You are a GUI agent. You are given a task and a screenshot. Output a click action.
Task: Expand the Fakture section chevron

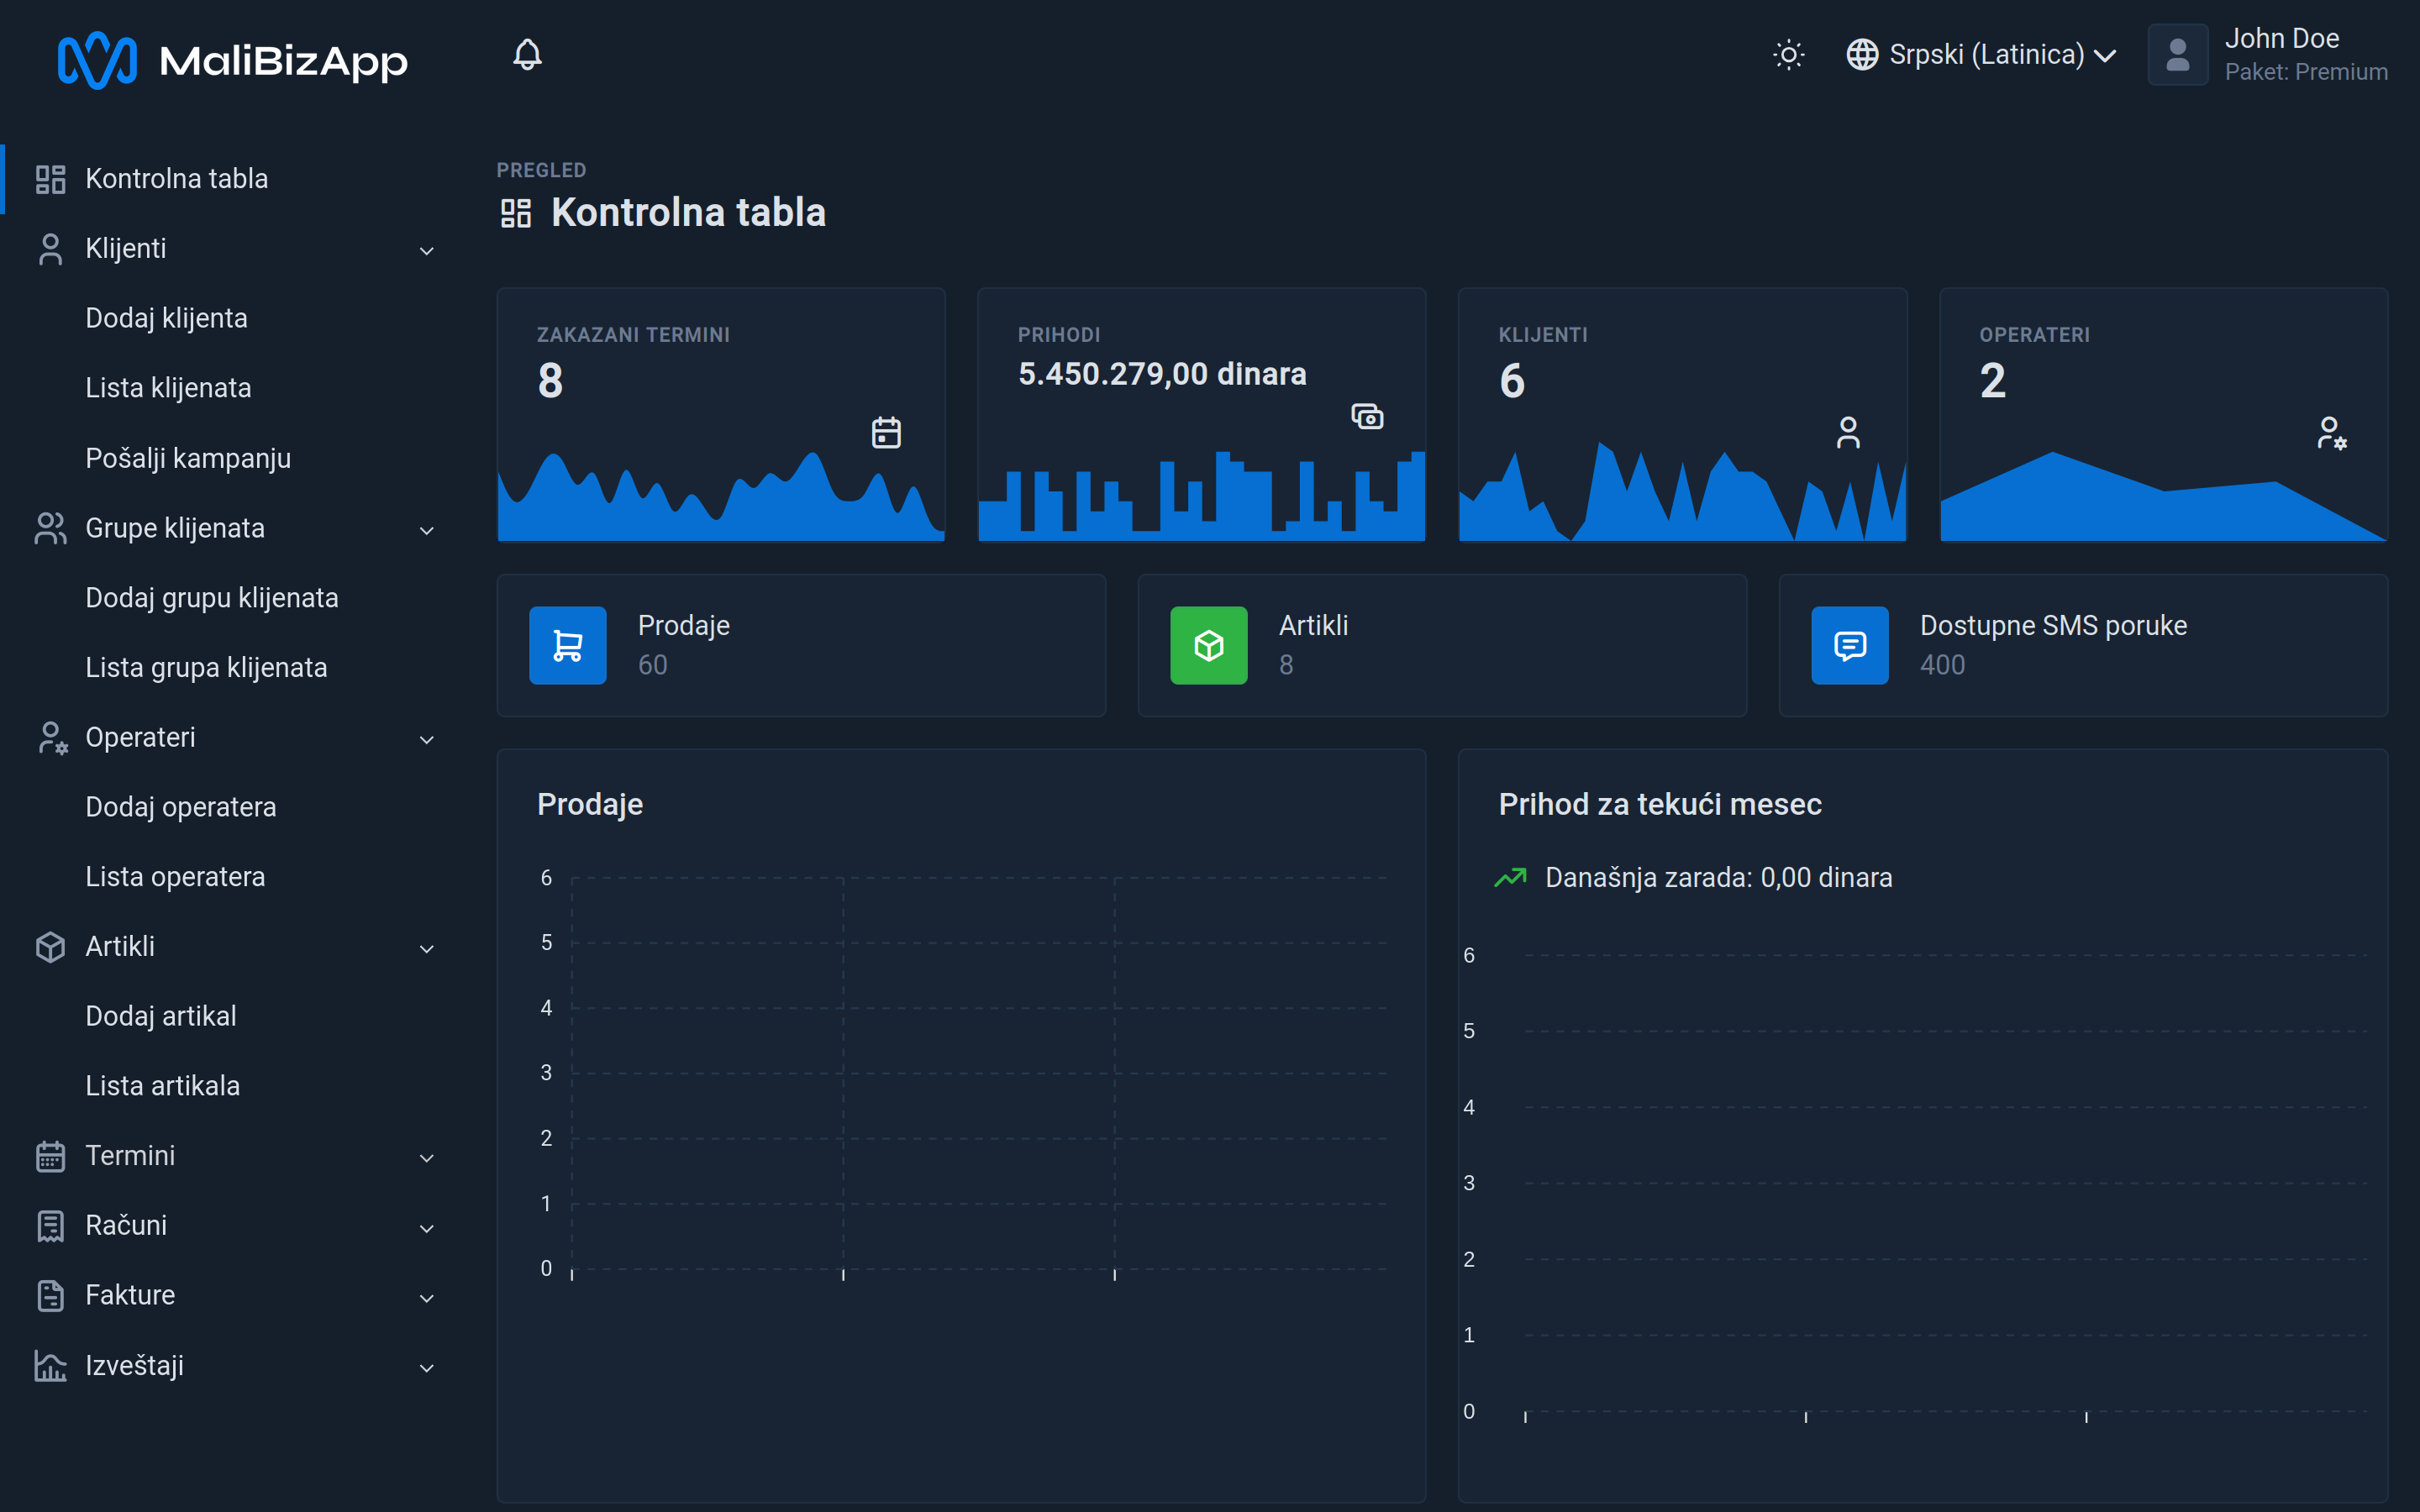point(427,1298)
